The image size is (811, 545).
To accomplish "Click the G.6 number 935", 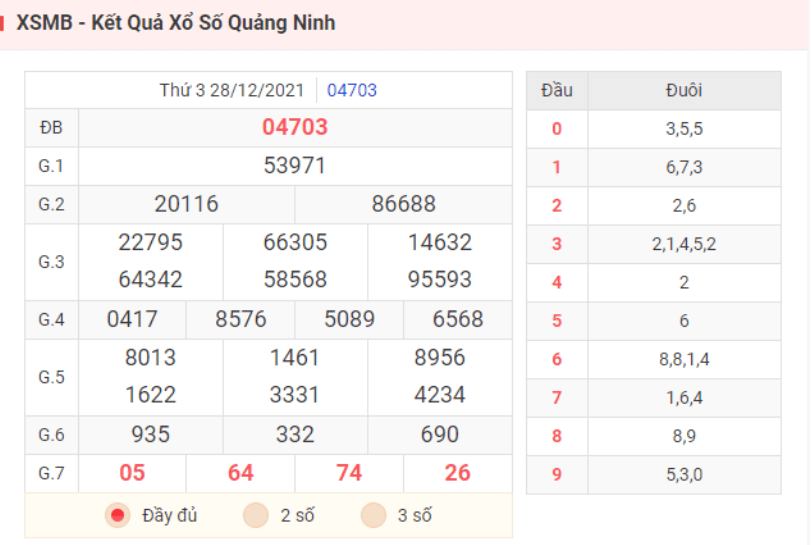I will pyautogui.click(x=151, y=434).
